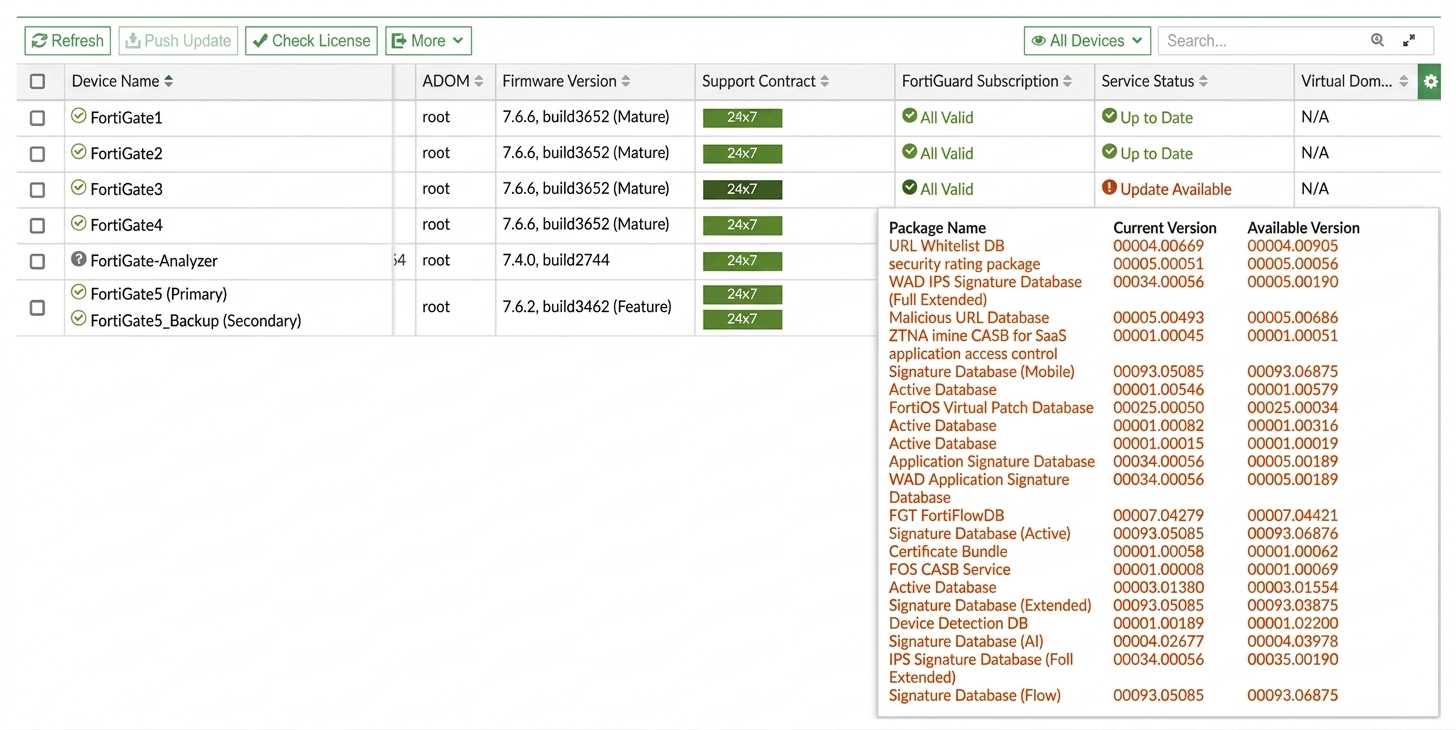Viewport: 1456px width, 730px height.
Task: Click FortiGate1 All Valid check icon
Action: click(909, 116)
